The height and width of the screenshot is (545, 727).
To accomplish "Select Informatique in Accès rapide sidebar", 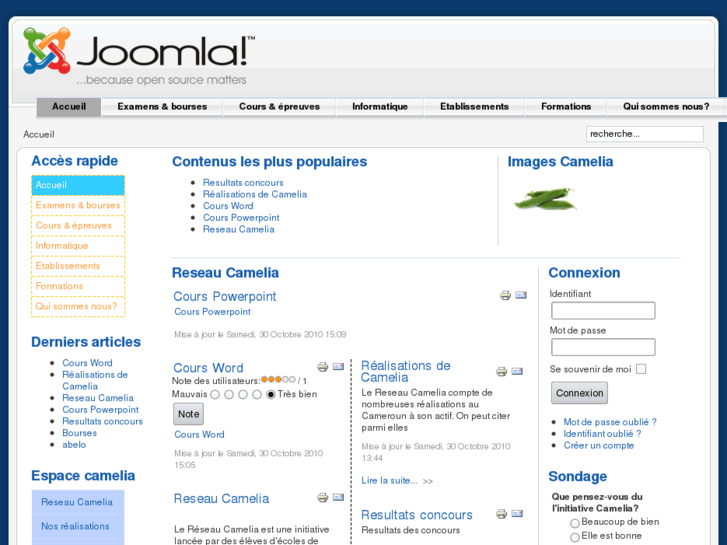I will (78, 246).
